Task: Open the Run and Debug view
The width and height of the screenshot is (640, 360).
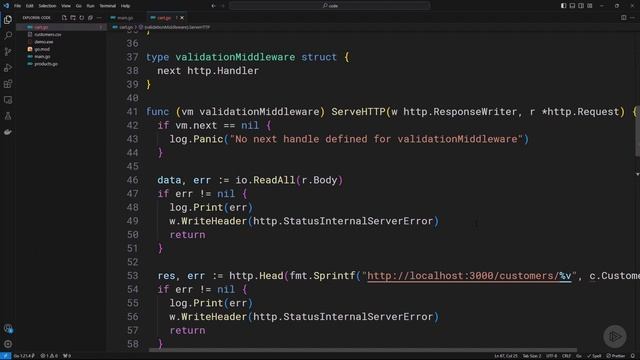Action: [x=8, y=68]
